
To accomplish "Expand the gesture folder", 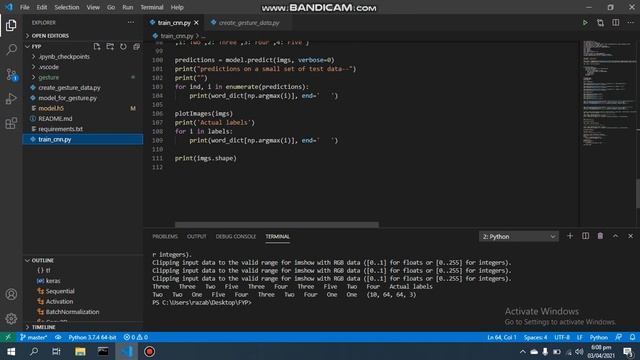I will pos(49,77).
